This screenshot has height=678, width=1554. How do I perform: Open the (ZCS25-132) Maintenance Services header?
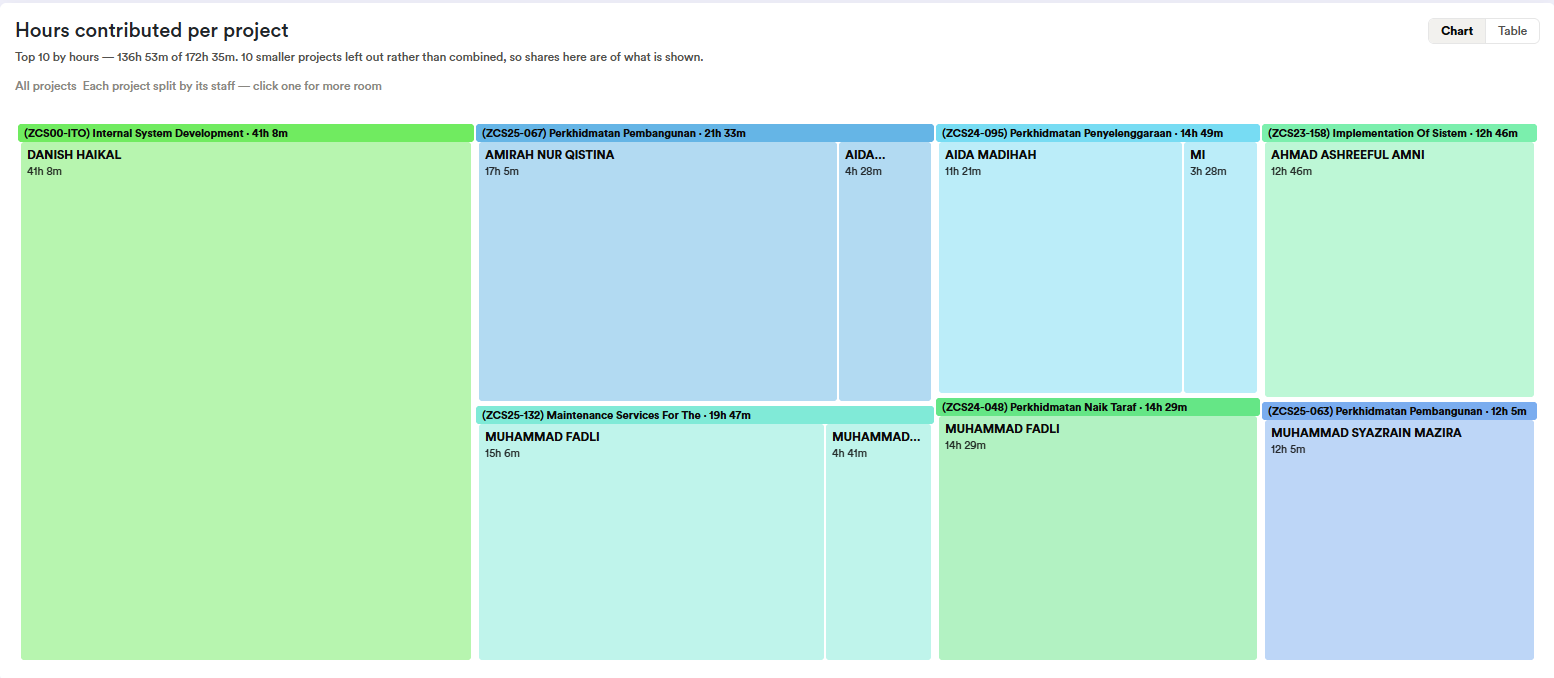pos(705,415)
